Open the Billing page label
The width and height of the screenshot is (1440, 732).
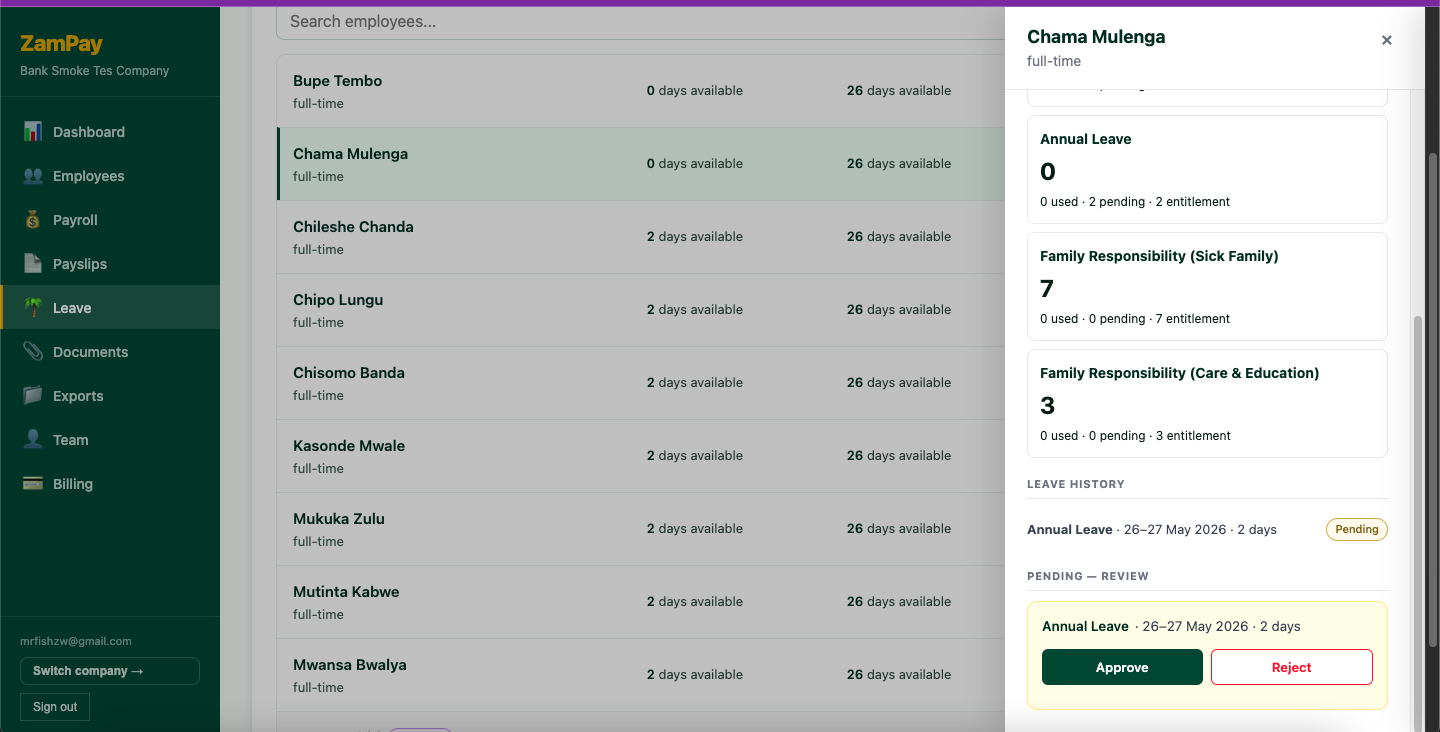click(73, 484)
